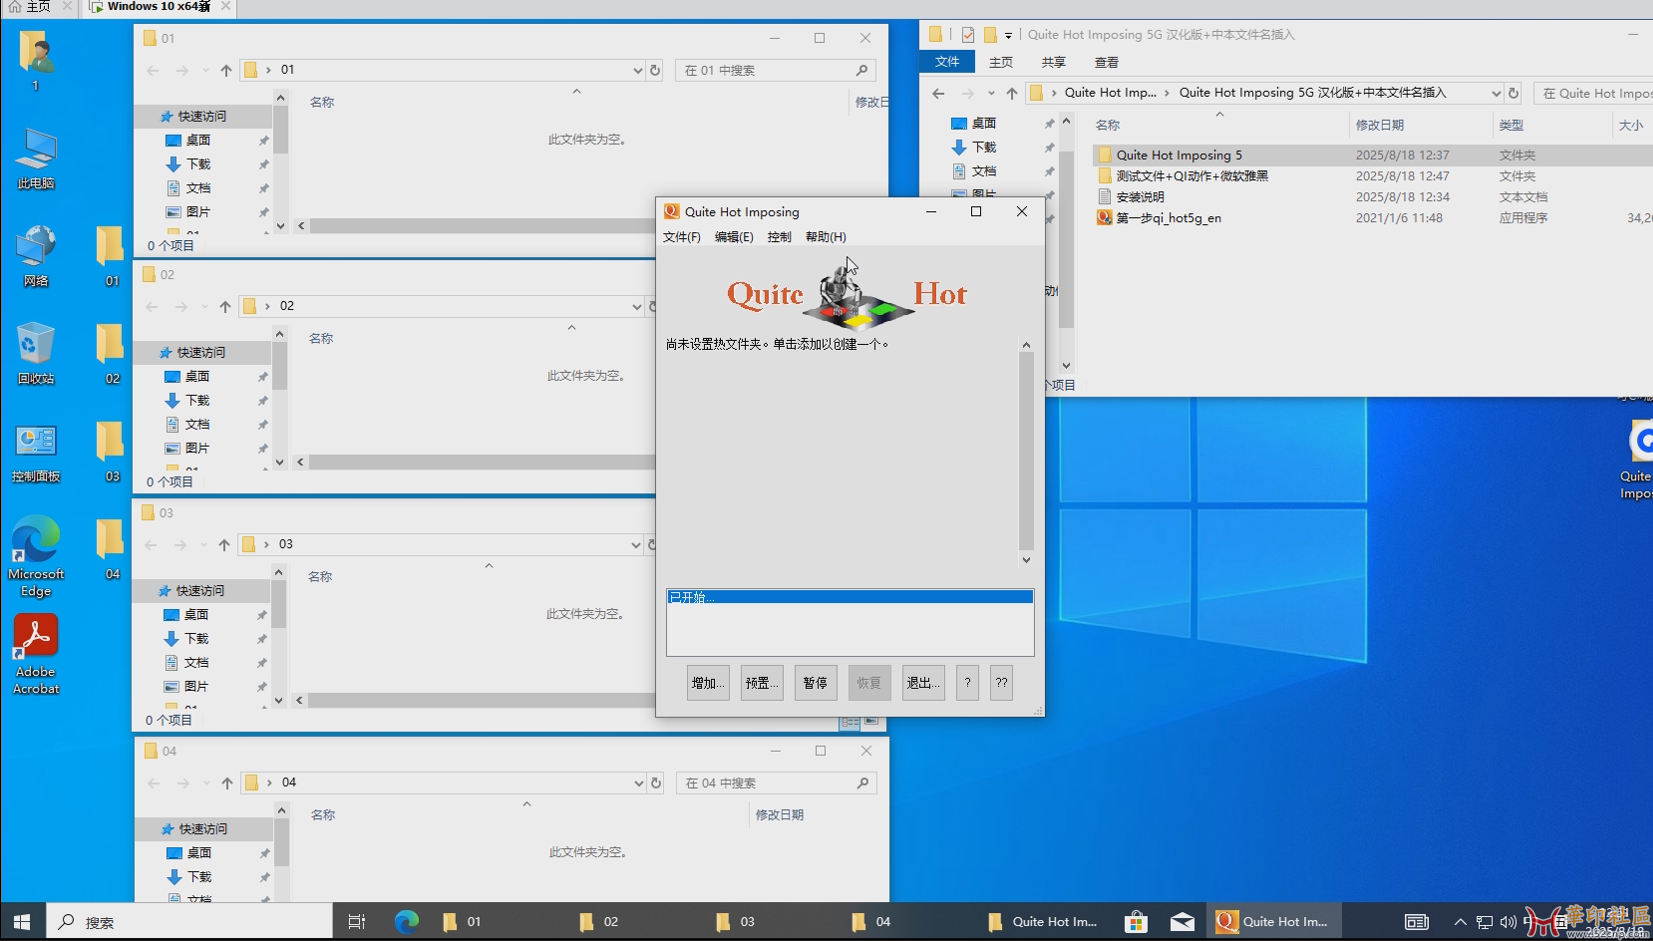This screenshot has height=941, width=1653.
Task: Click 文档 in 01 window sidebar
Action: pos(198,188)
